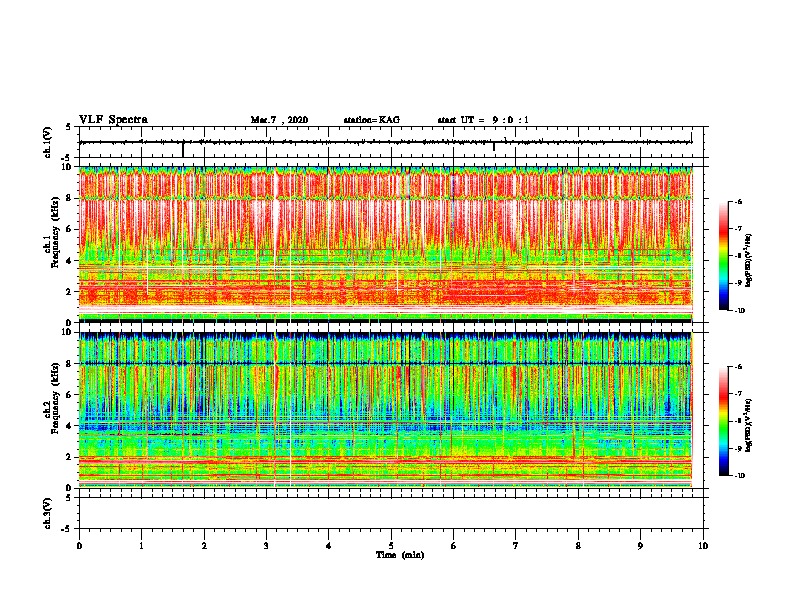The width and height of the screenshot is (792, 612).
Task: Click inside the ch.1 spectrogram panel
Action: click(x=385, y=244)
